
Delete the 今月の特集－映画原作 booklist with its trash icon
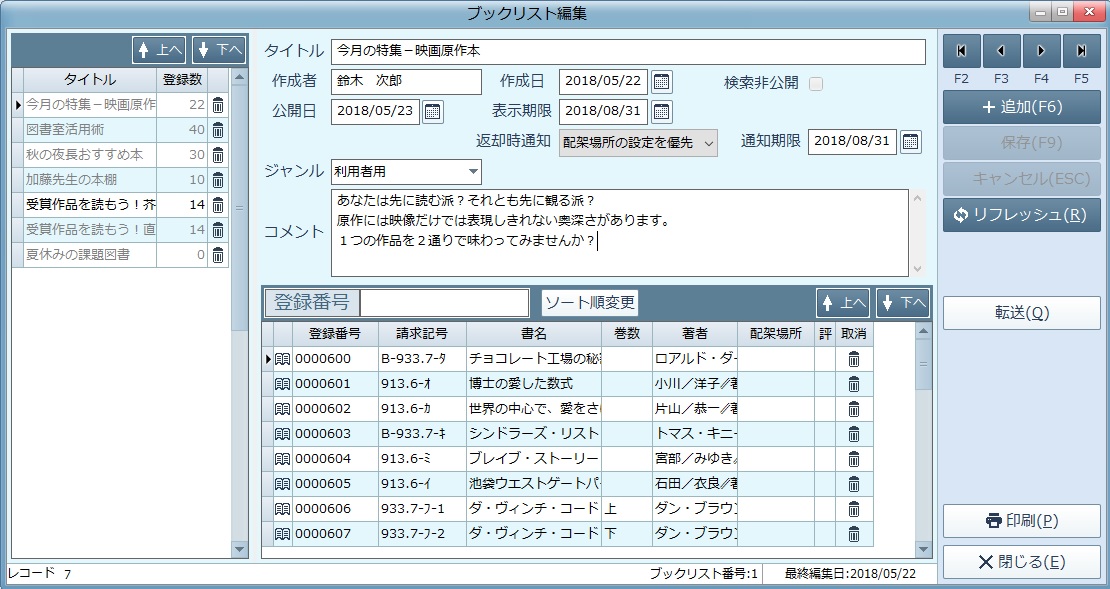point(218,105)
